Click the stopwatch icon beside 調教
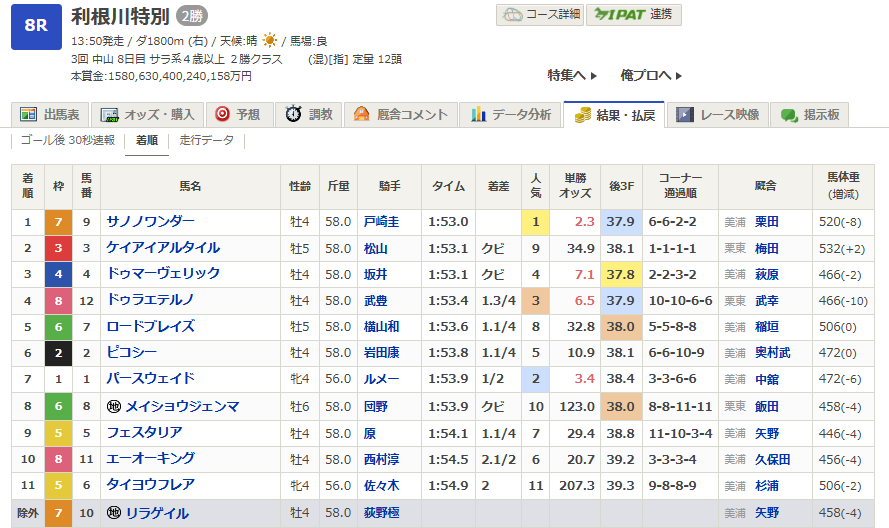The image size is (889, 528). [294, 114]
